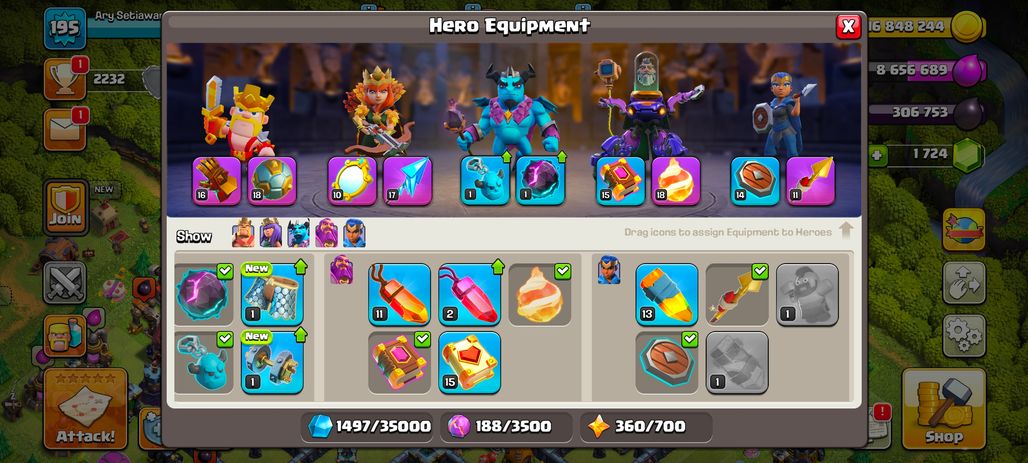Open the Shop button
1028x463 pixels.
944,409
